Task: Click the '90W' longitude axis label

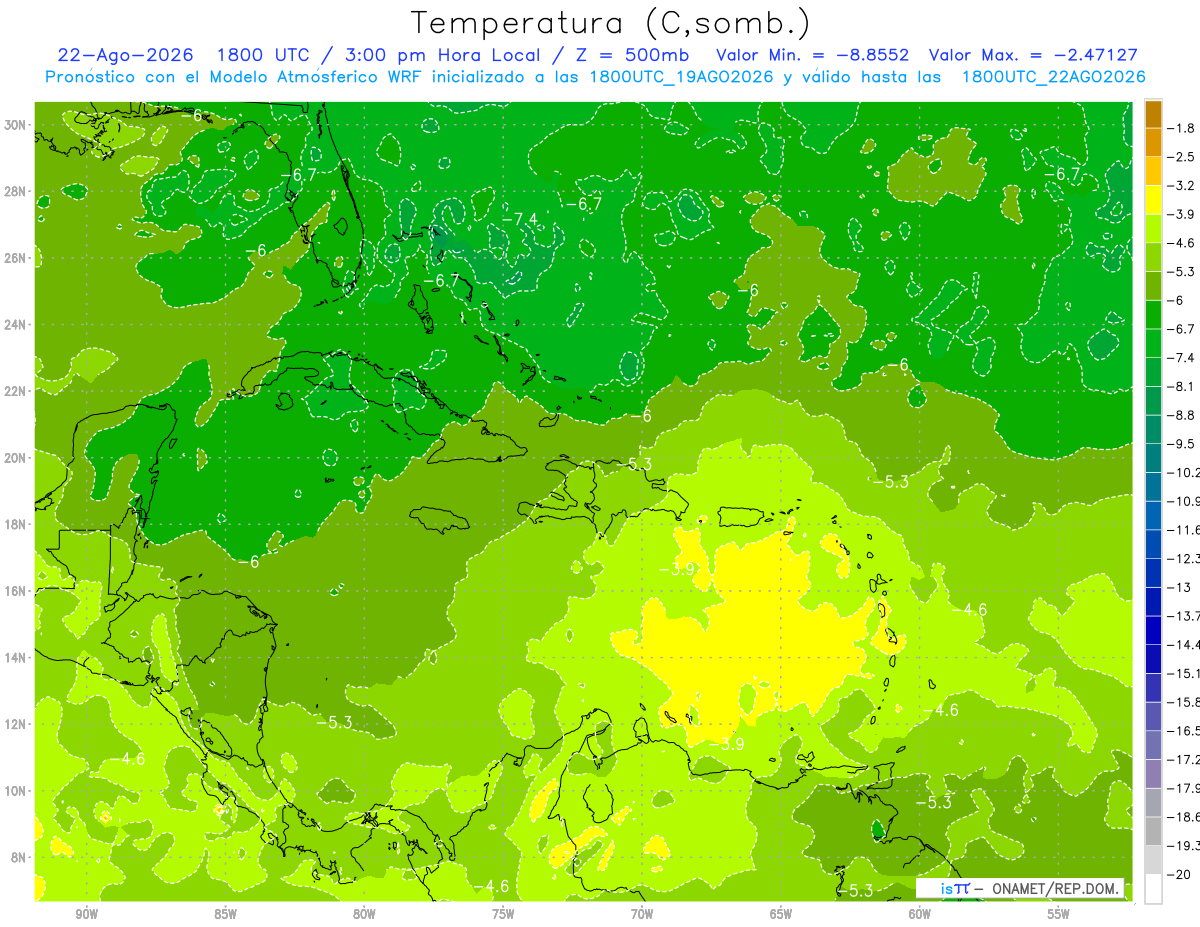Action: pos(86,914)
